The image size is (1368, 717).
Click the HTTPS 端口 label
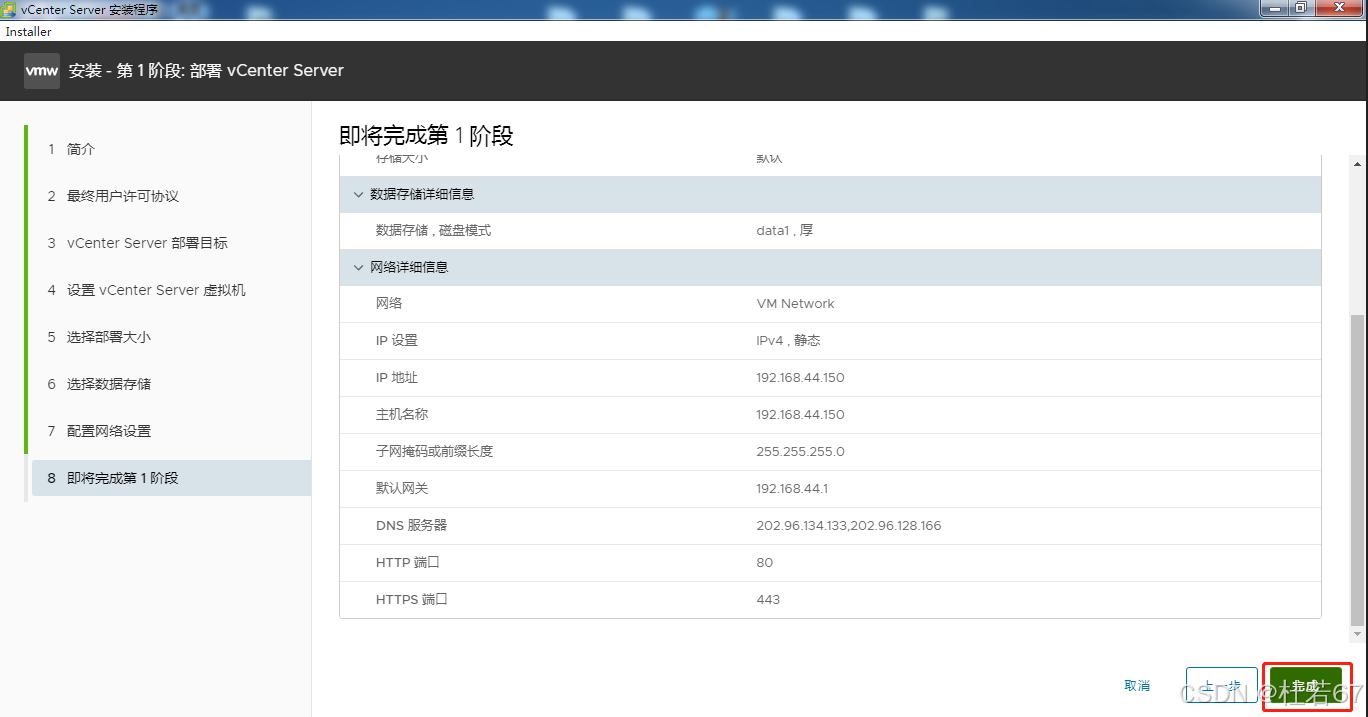click(x=411, y=600)
